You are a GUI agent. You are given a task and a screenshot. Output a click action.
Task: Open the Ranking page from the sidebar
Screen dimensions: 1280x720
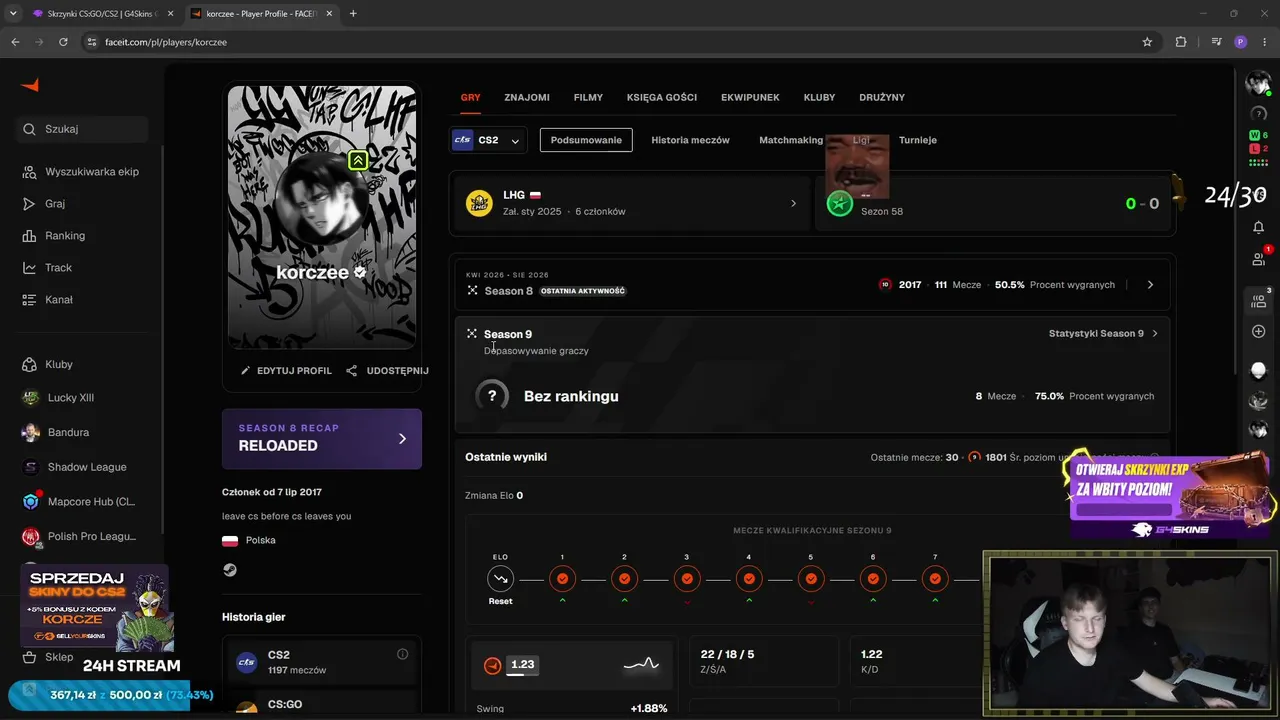click(54, 236)
